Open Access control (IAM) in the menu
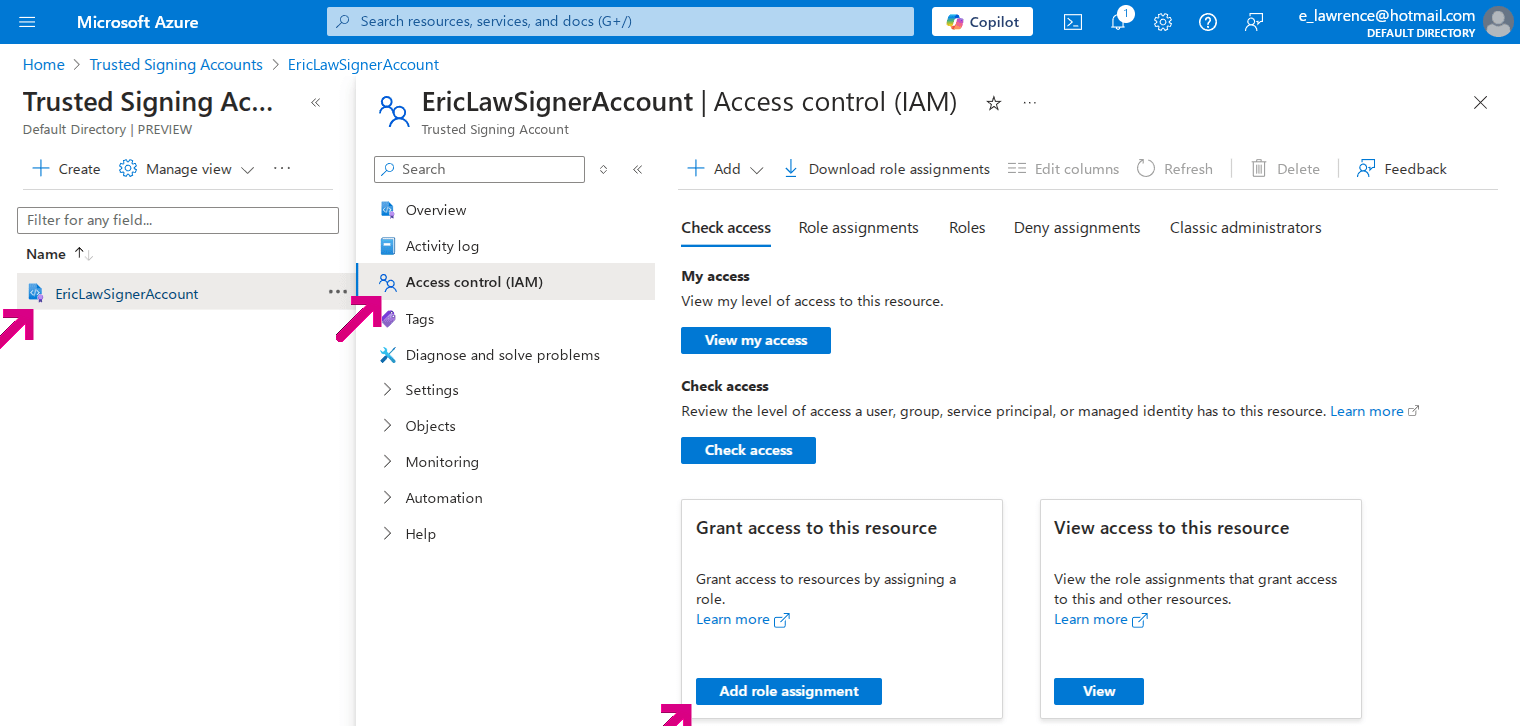The height and width of the screenshot is (726, 1520). click(x=505, y=282)
